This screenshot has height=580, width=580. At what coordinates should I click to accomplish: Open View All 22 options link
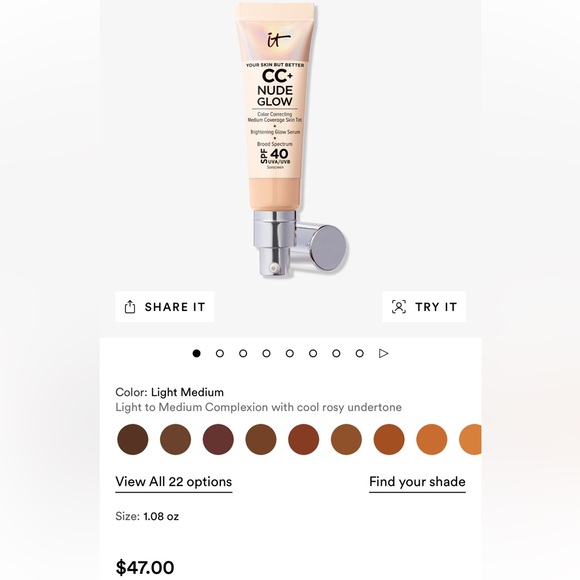point(173,482)
